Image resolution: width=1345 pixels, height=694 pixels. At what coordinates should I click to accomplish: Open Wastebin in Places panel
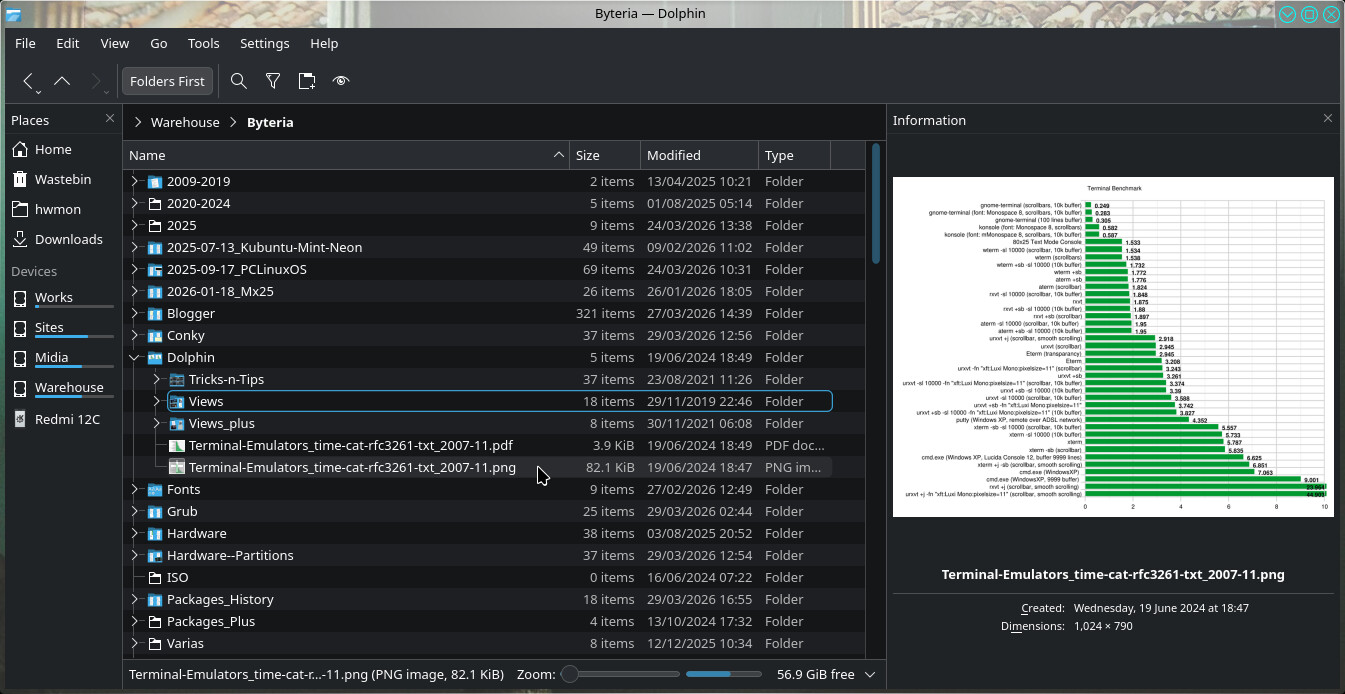(x=62, y=179)
